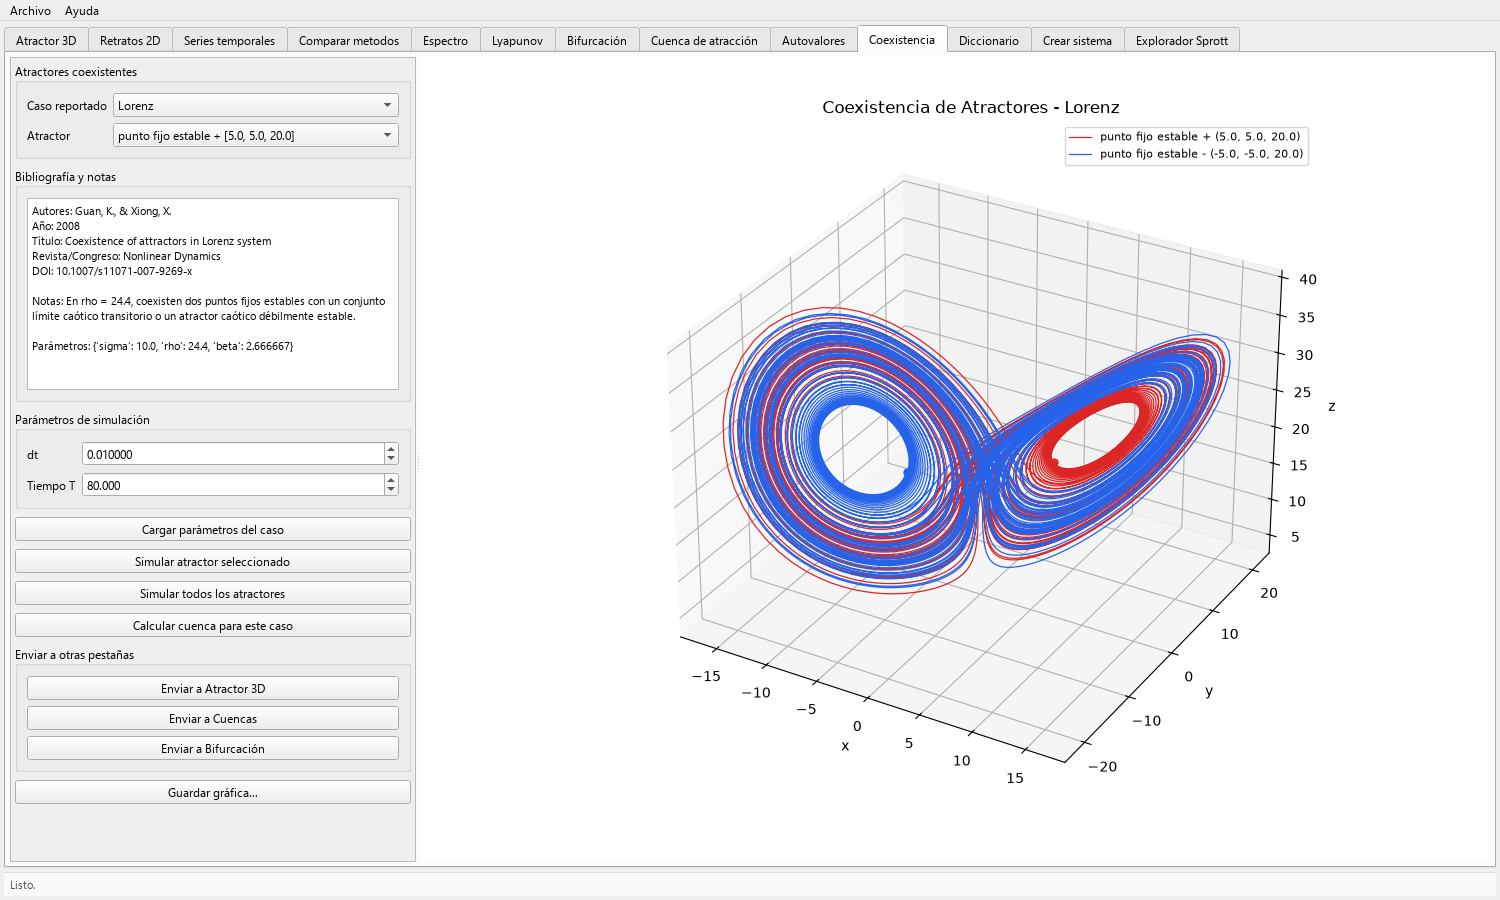Open the Diccionario tab

[989, 41]
